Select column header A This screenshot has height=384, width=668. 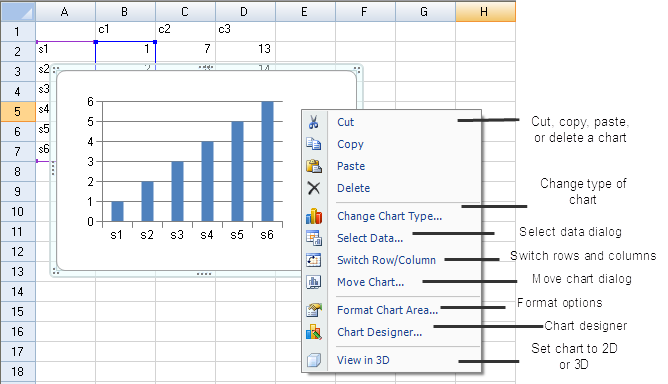65,12
